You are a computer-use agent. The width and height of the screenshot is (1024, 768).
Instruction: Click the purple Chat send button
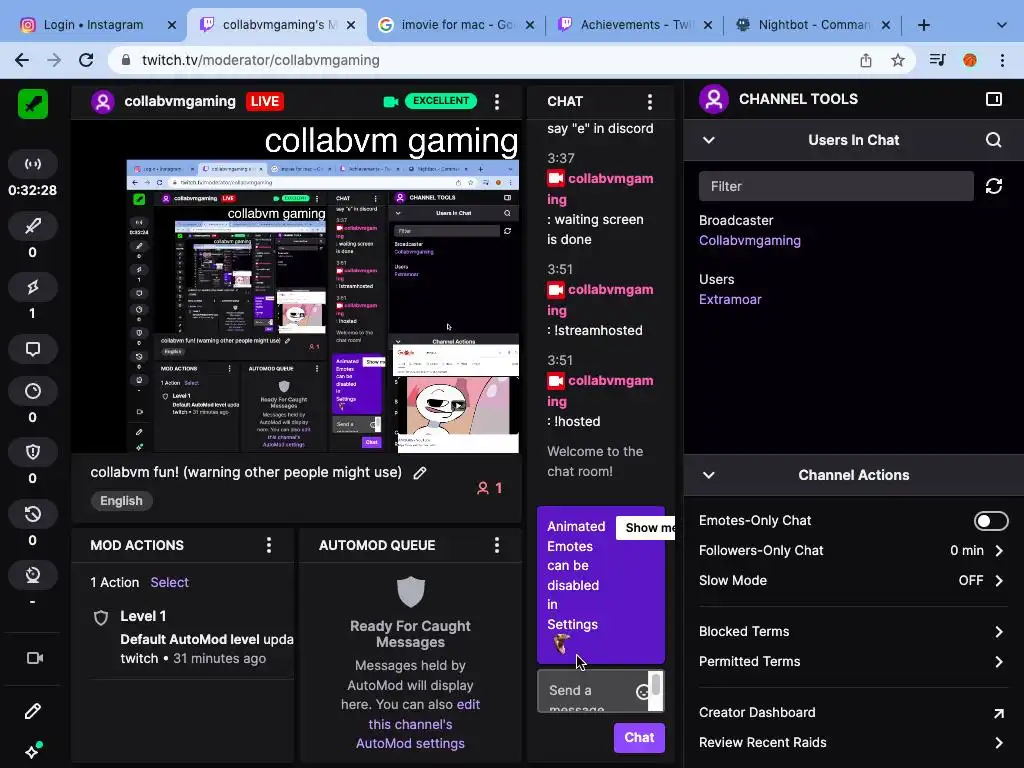[x=639, y=737]
